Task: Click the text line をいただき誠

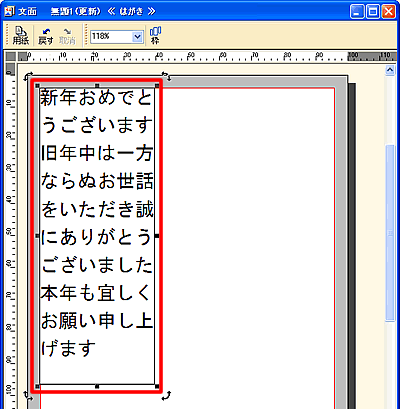Action: 97,209
